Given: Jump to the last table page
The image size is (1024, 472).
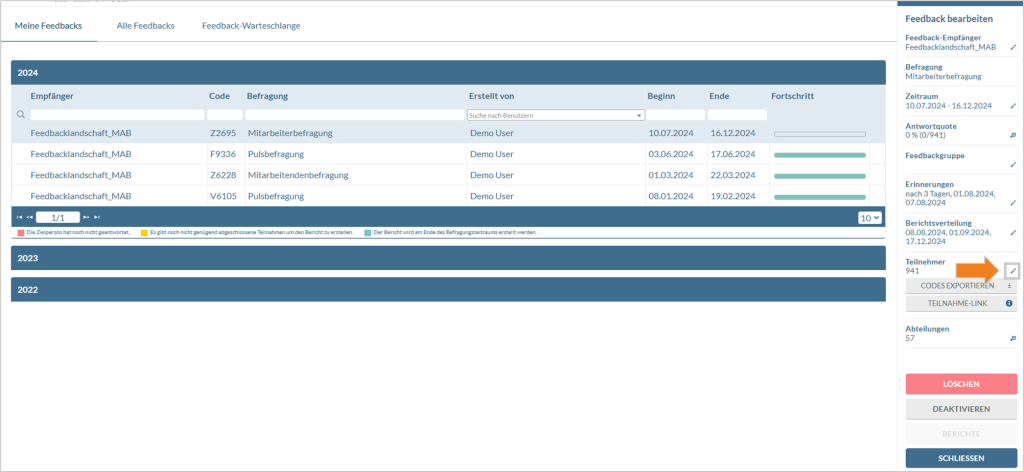Looking at the screenshot, I should pos(97,217).
